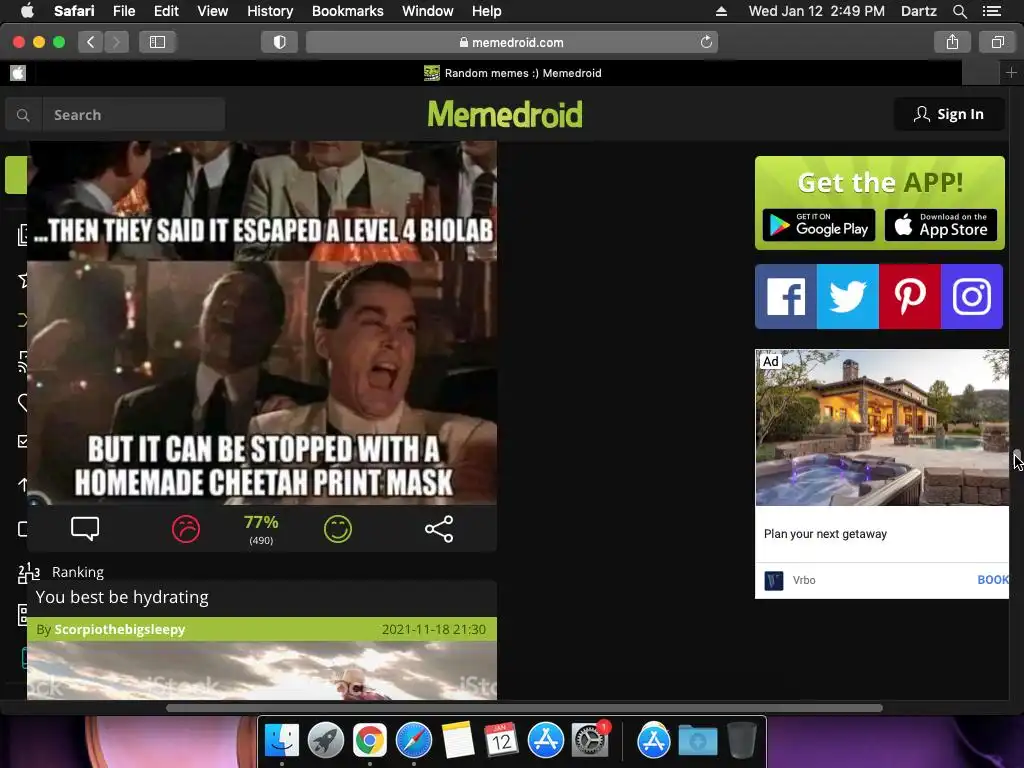Click BOOK link in Vrbo ad
Viewport: 1024px width, 768px height.
(993, 580)
